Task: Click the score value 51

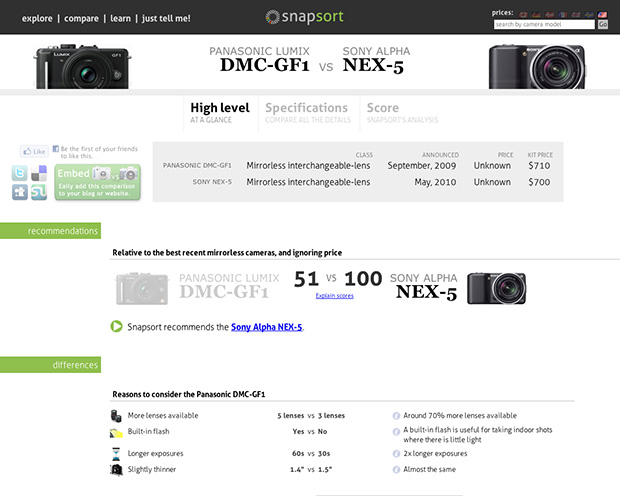Action: click(x=306, y=279)
